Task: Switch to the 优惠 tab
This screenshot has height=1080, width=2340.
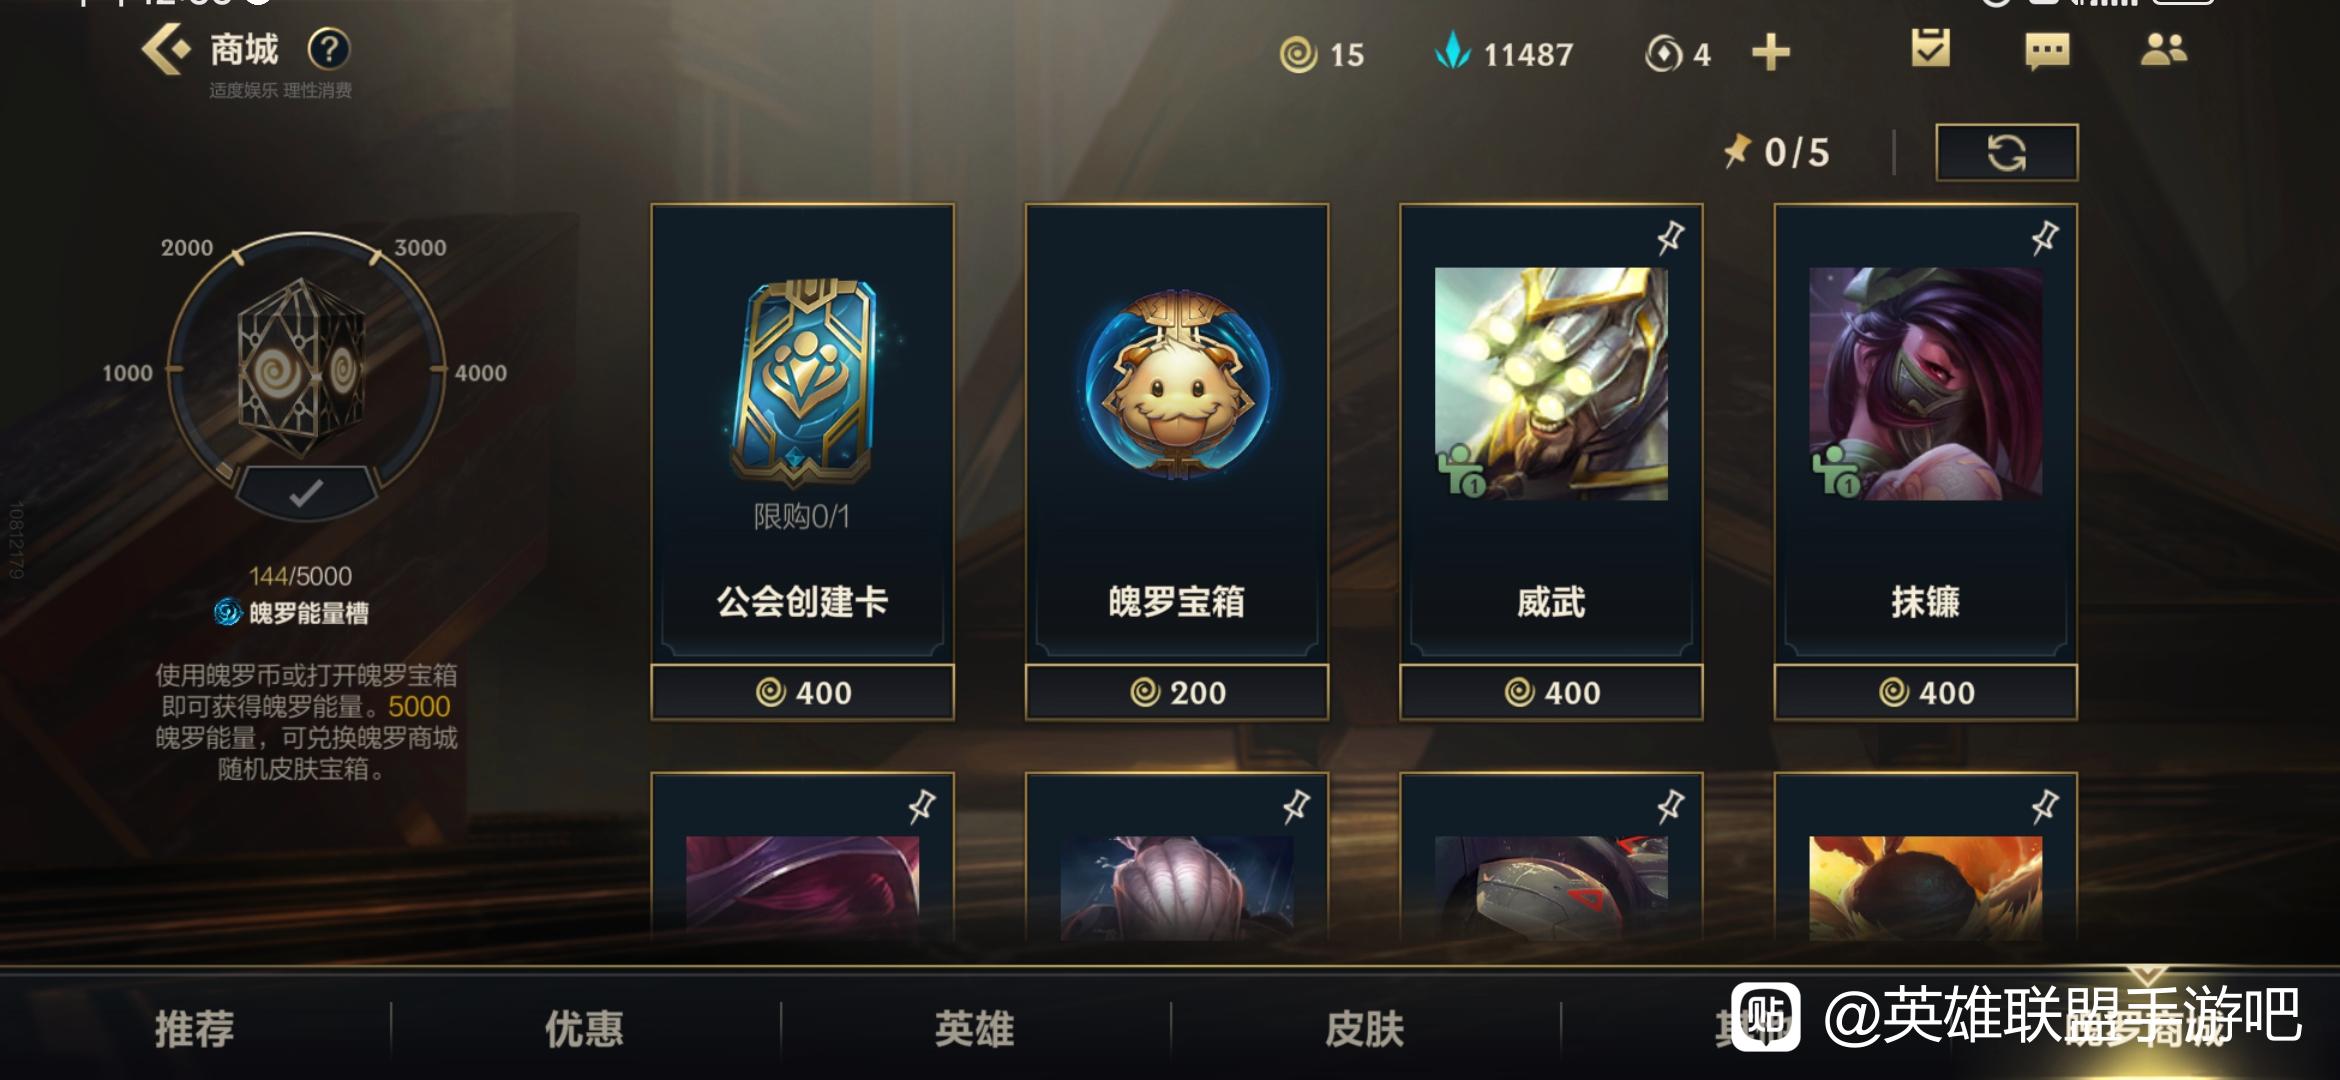Action: (584, 1028)
